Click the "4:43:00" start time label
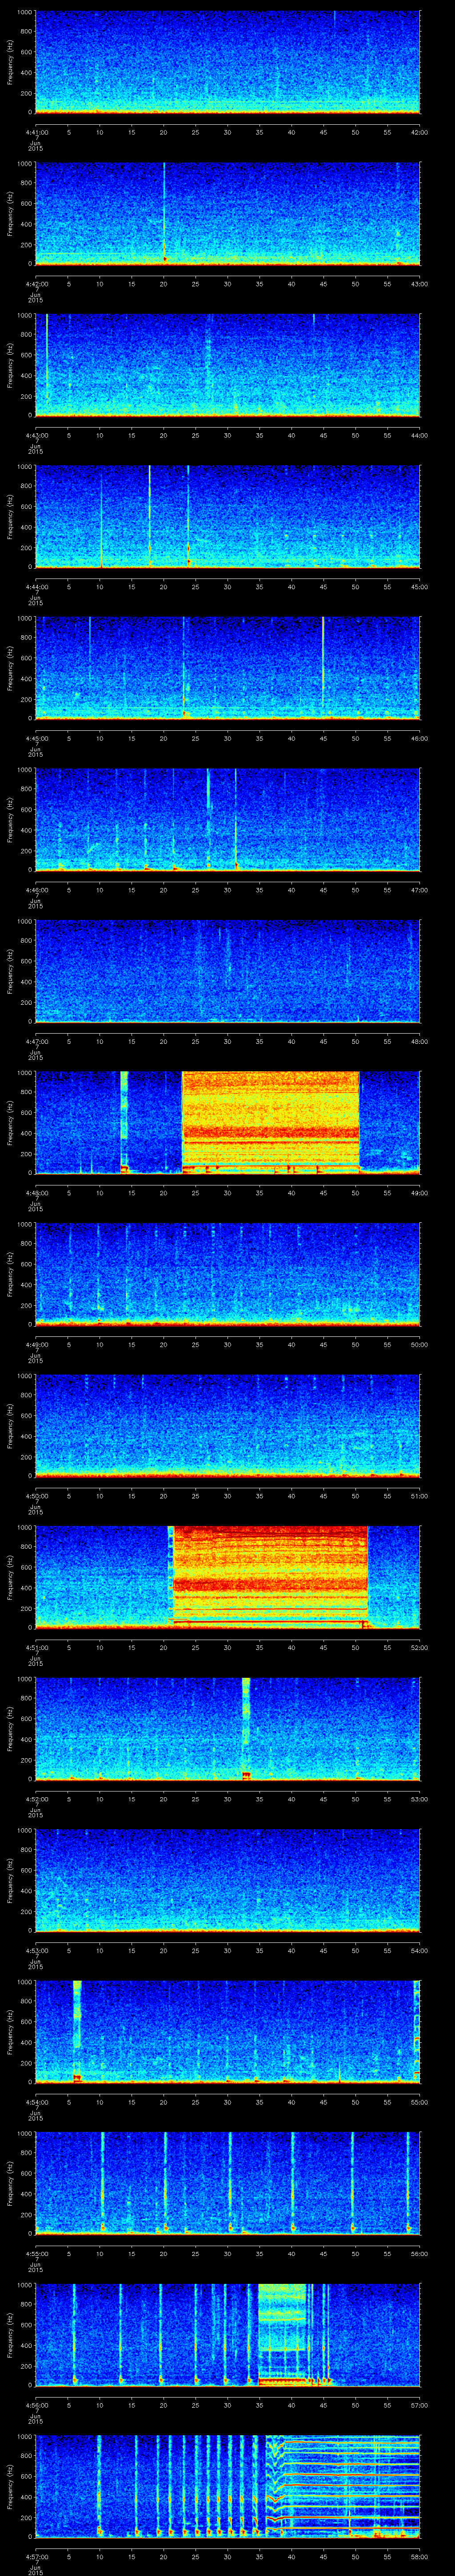This screenshot has width=455, height=2576. coord(36,435)
